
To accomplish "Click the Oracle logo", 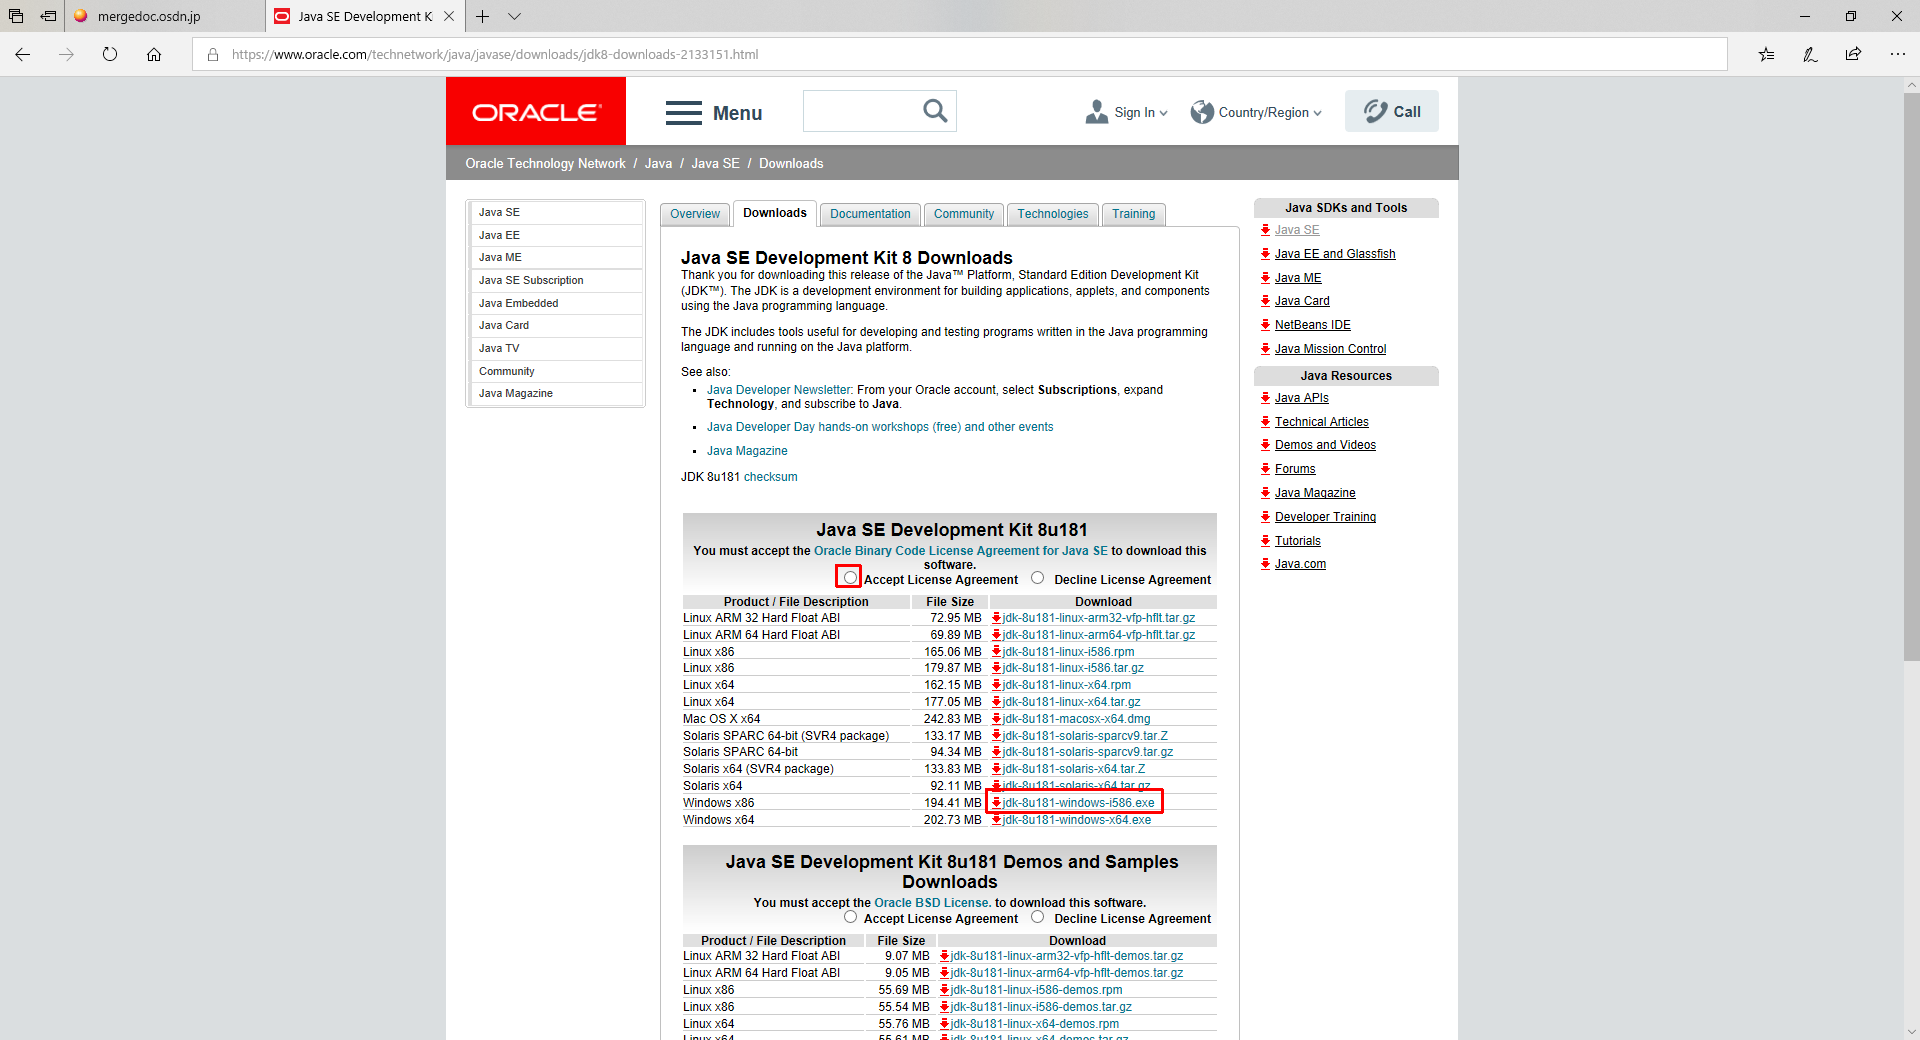I will tap(536, 112).
